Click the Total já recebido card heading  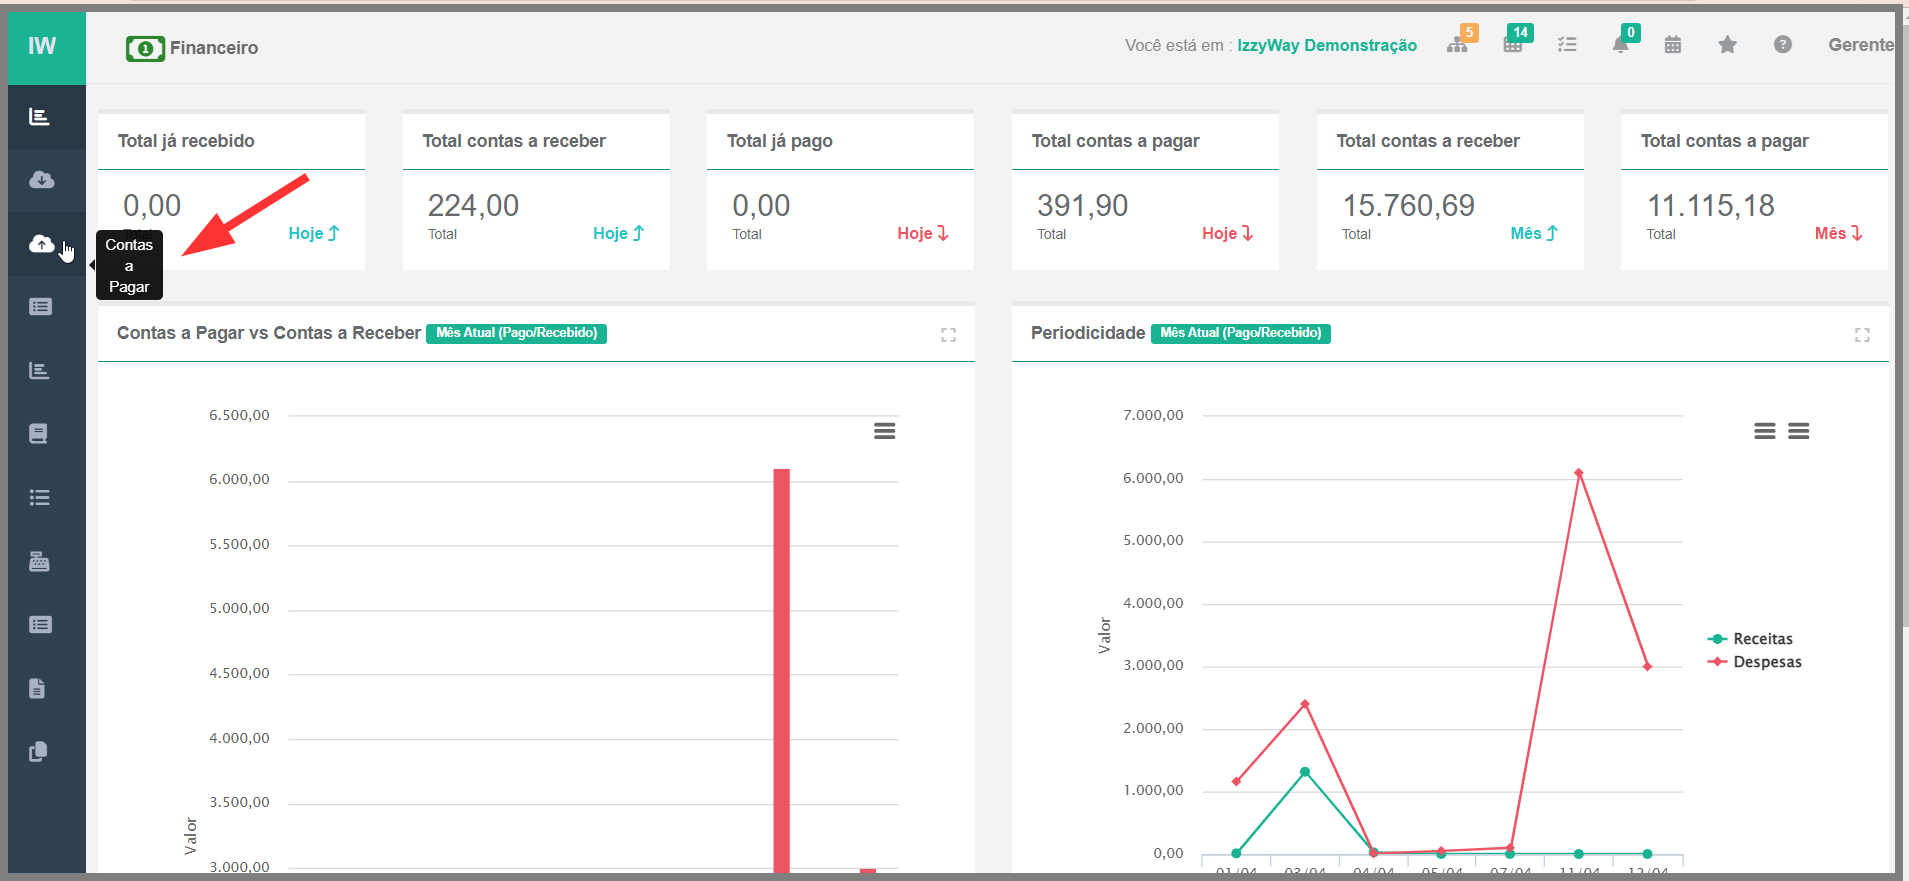pos(186,141)
